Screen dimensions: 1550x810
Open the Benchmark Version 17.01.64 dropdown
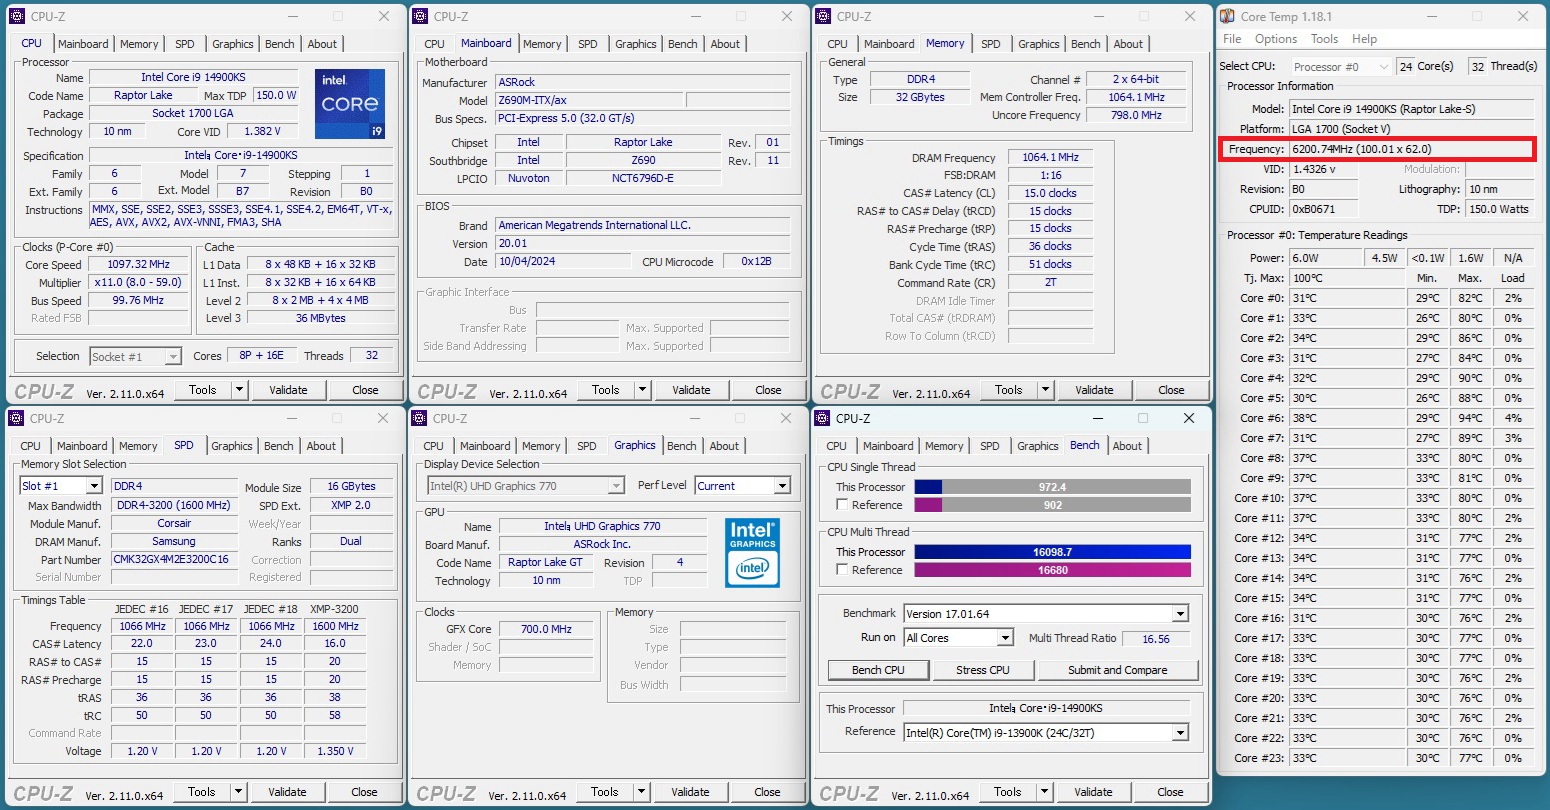pos(1180,614)
